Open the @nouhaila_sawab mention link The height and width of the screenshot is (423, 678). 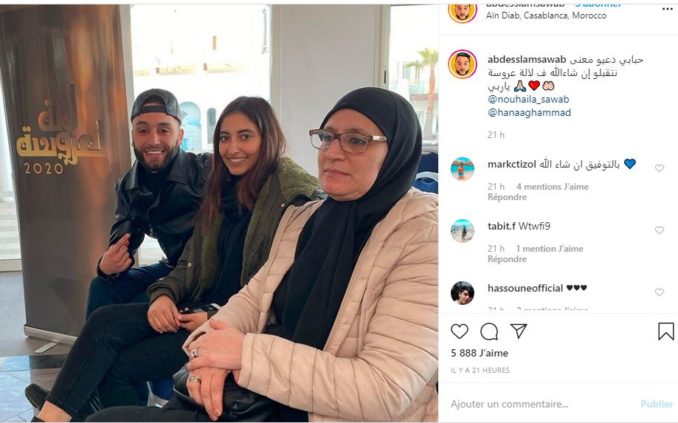click(528, 99)
